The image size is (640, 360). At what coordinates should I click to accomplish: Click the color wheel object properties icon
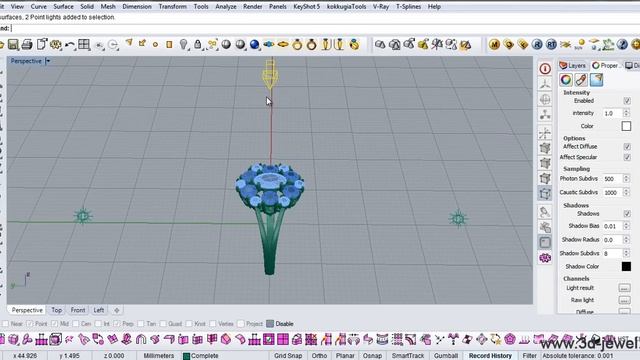566,80
